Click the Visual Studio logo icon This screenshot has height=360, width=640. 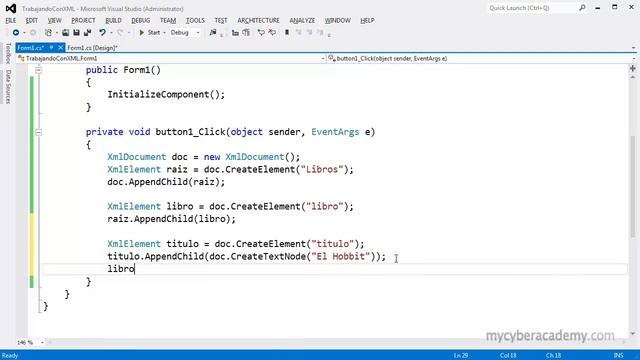(x=11, y=8)
